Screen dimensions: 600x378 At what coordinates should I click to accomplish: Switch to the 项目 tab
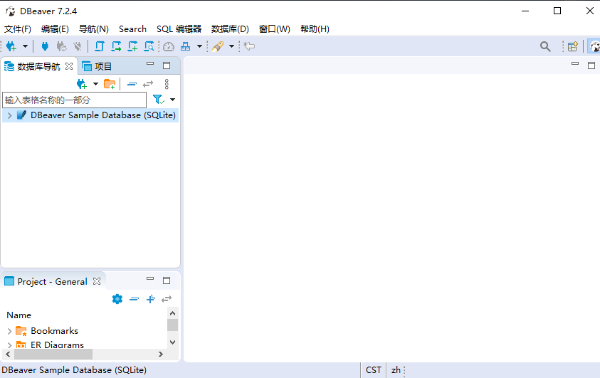tap(97, 67)
